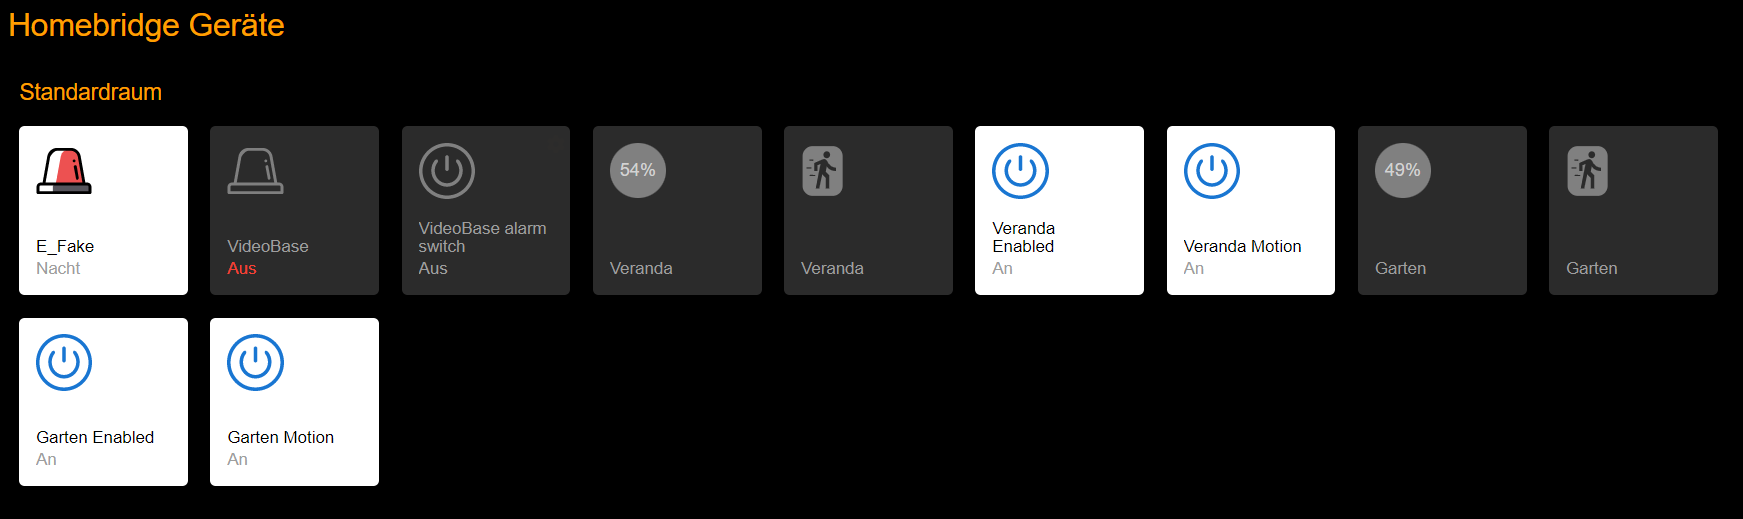This screenshot has width=1743, height=519.
Task: Toggle the Veranda Motion switch off
Action: click(x=1250, y=210)
